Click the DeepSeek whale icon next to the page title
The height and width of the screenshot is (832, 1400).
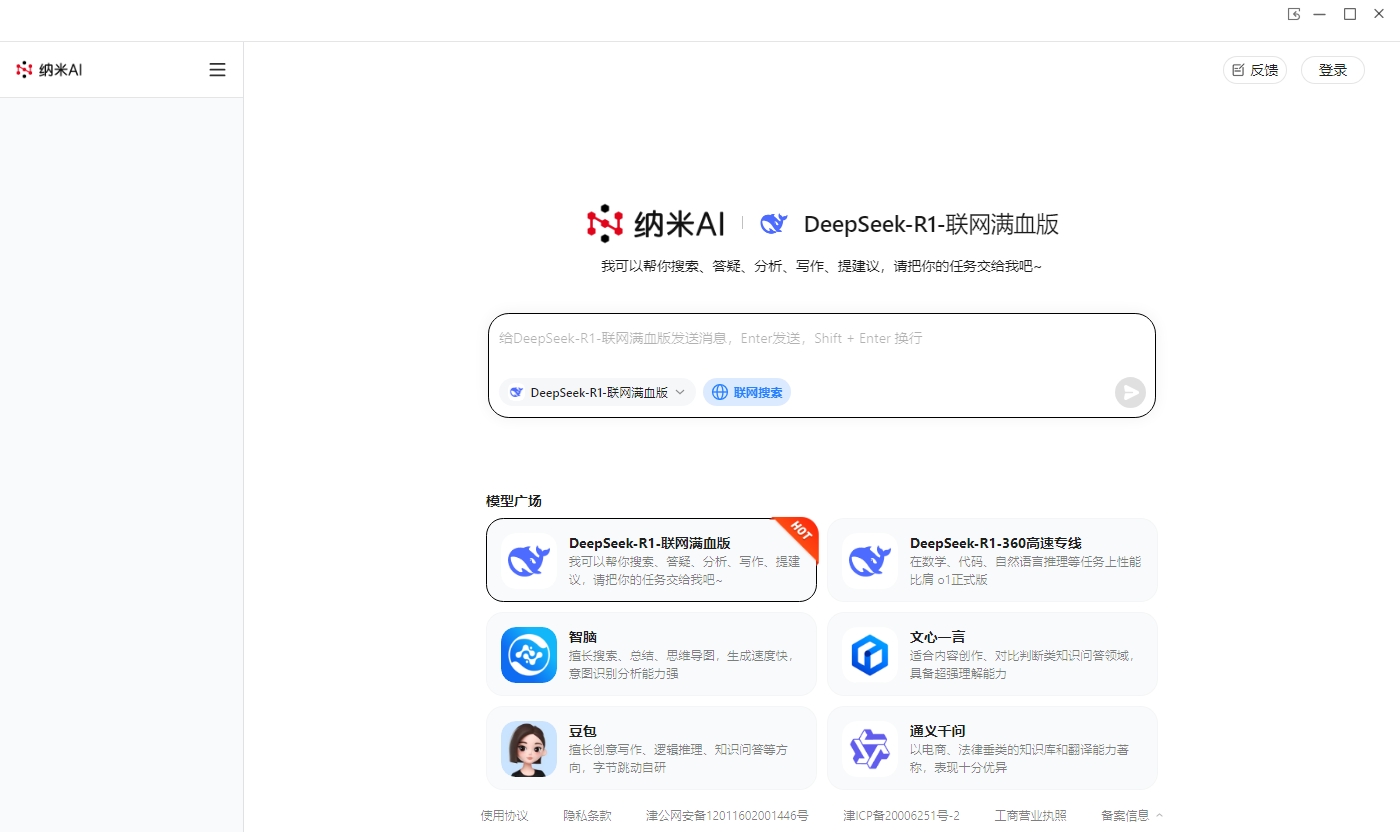tap(773, 224)
